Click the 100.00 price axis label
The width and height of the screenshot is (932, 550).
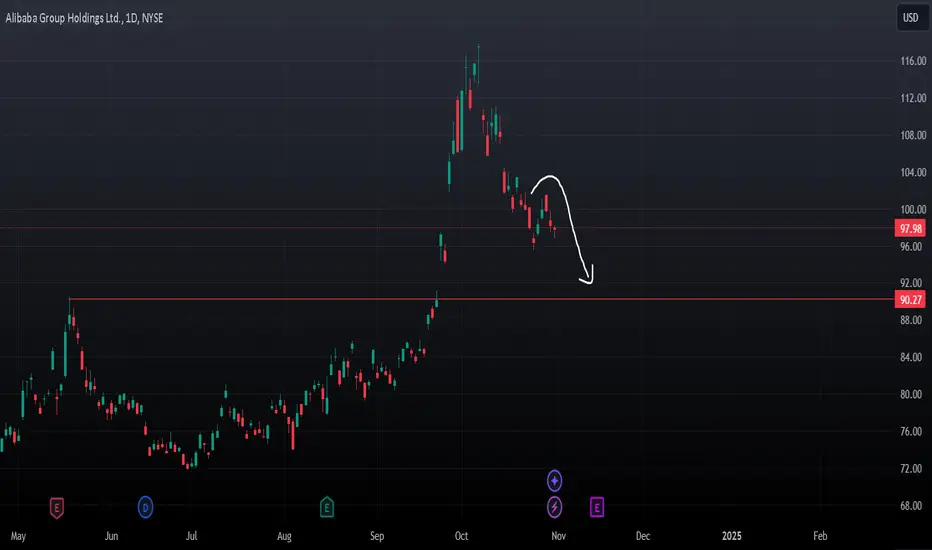tap(913, 209)
